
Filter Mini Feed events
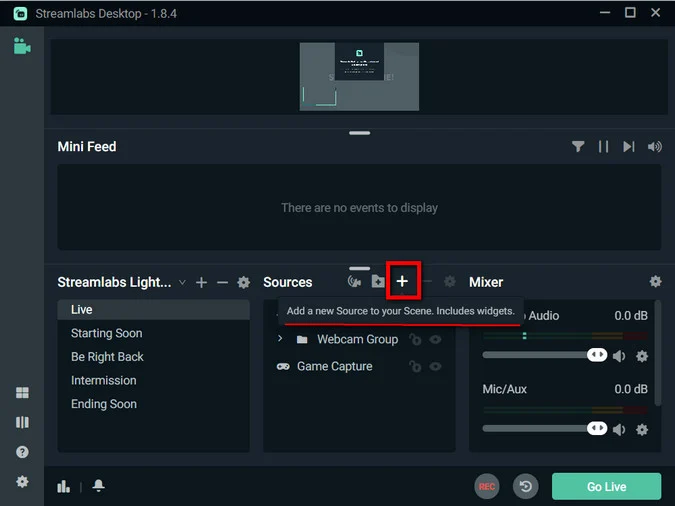[x=578, y=147]
